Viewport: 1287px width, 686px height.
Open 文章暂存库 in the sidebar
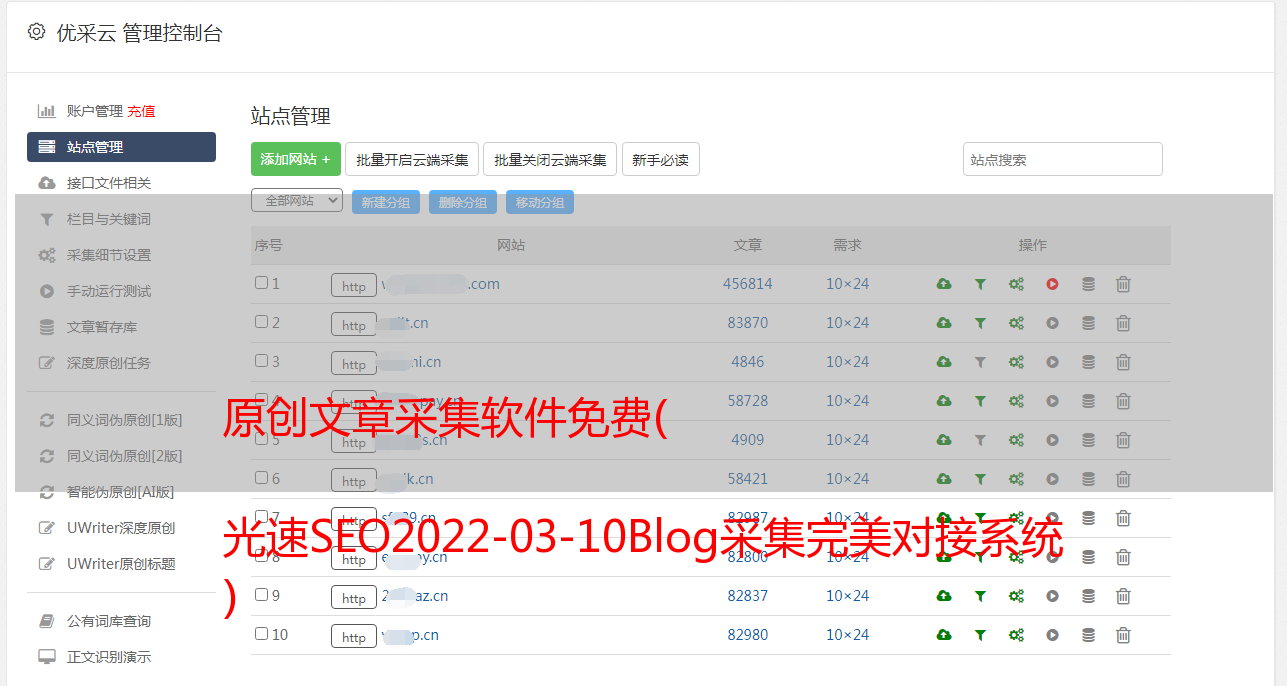(102, 327)
